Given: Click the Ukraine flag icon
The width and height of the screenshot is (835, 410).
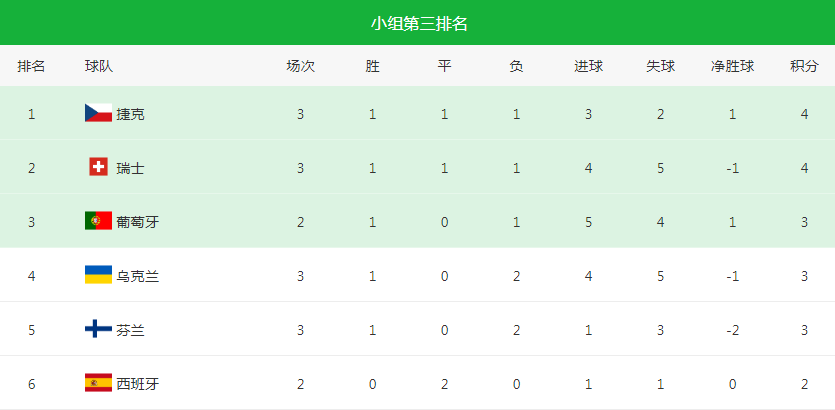Looking at the screenshot, I should [x=98, y=275].
